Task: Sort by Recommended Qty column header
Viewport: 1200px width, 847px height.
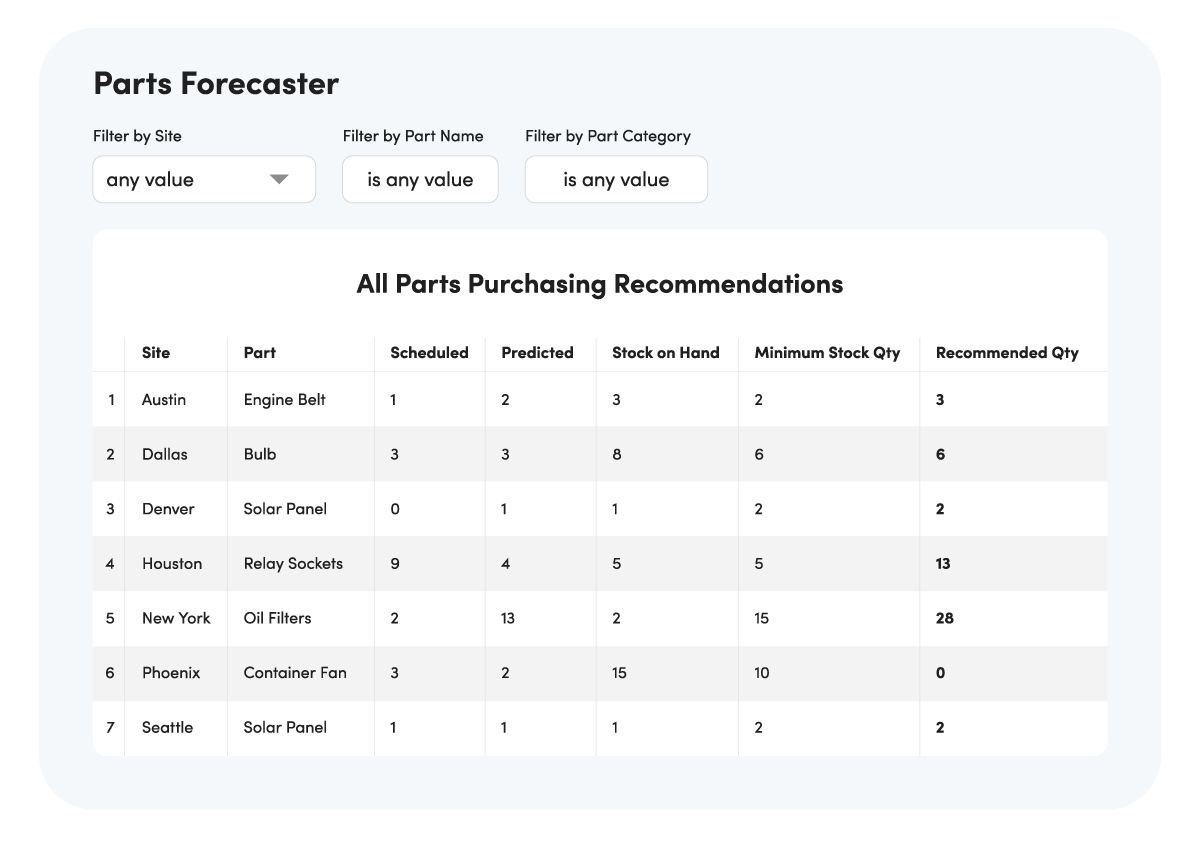Action: click(x=1006, y=352)
